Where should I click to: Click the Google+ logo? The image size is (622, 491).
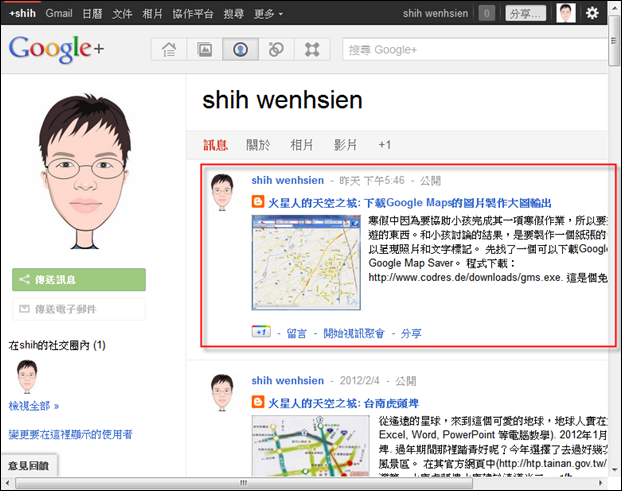pyautogui.click(x=56, y=48)
